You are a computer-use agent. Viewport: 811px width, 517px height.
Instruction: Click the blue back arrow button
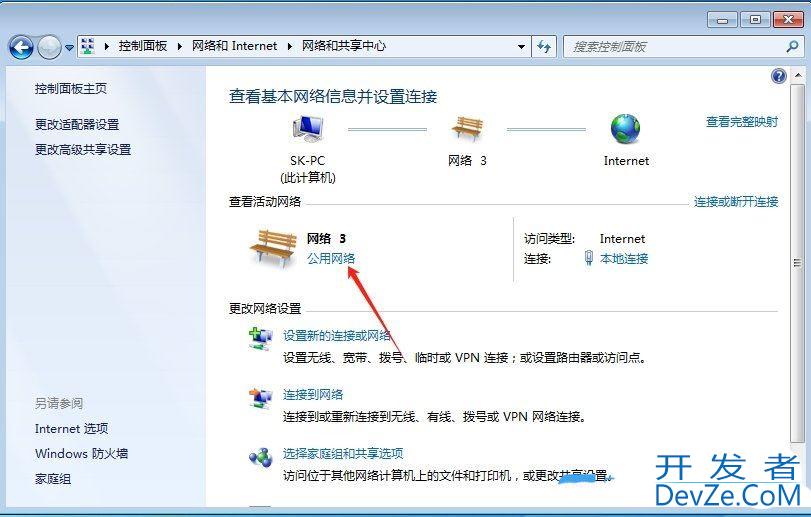[21, 48]
